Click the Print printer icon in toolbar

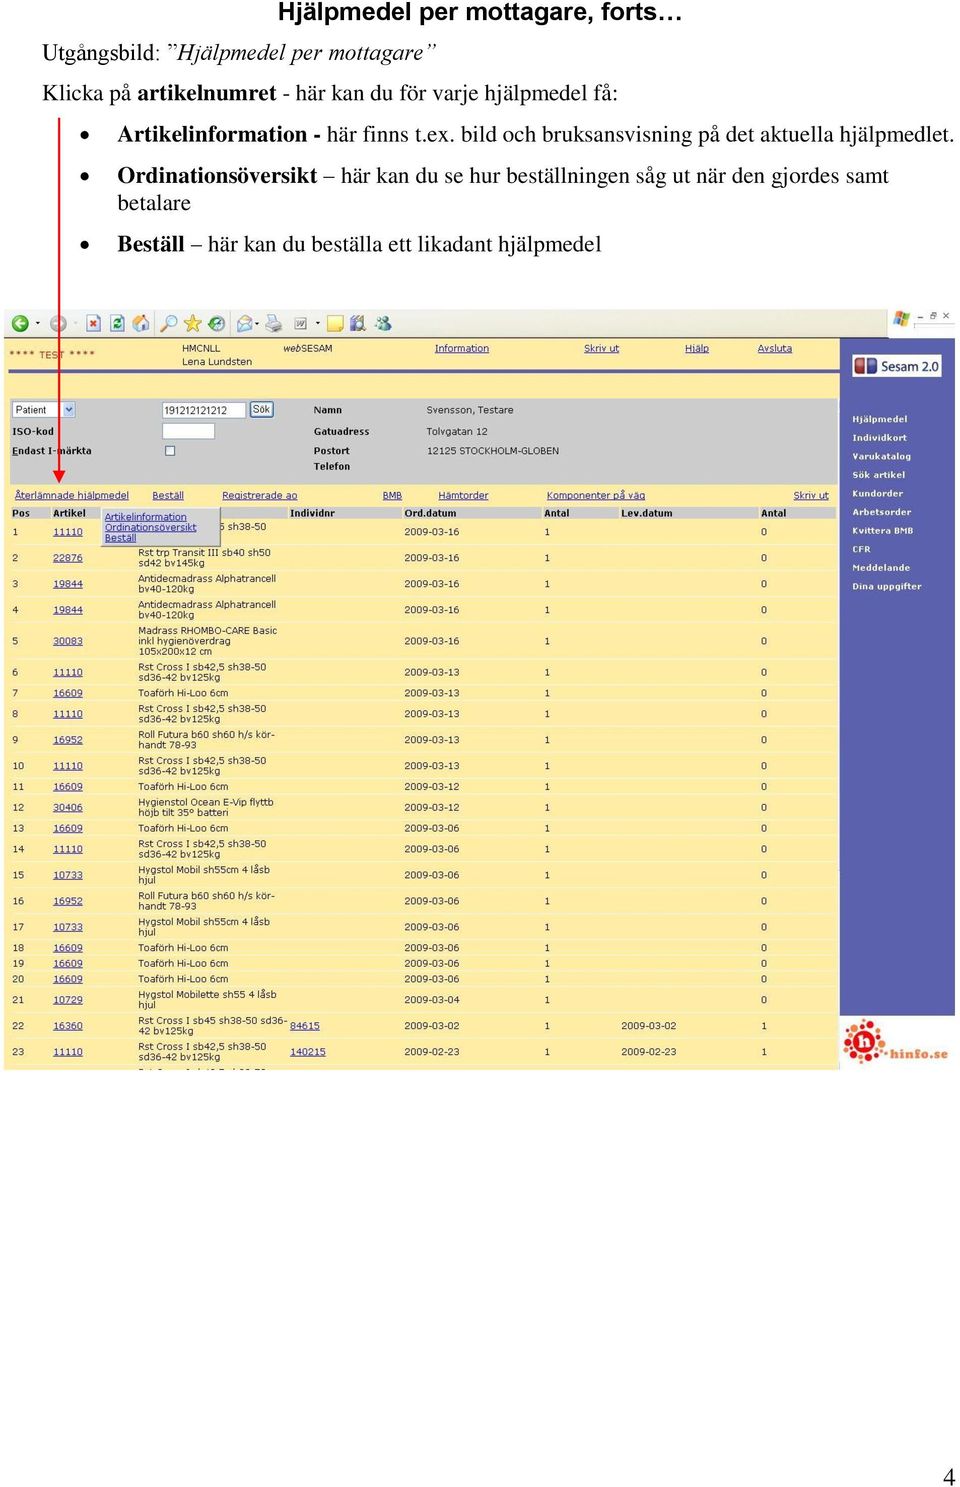point(273,323)
